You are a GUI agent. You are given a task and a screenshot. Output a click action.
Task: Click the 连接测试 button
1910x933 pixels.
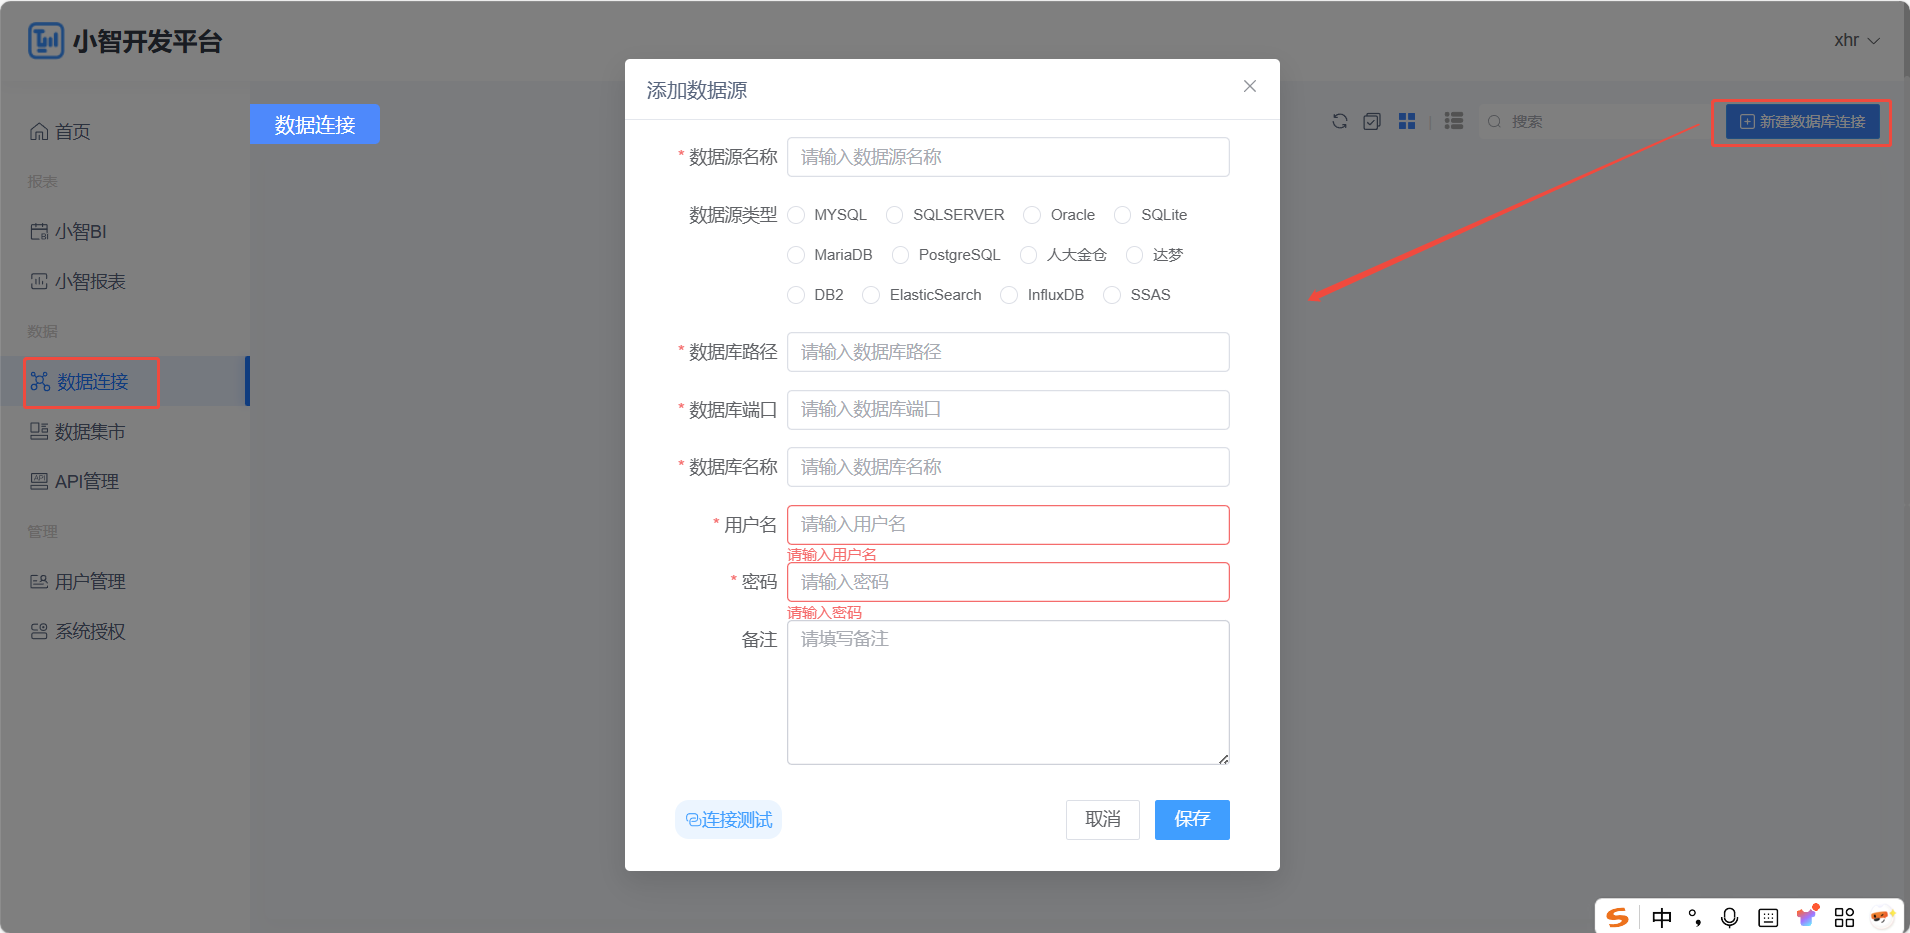click(728, 820)
